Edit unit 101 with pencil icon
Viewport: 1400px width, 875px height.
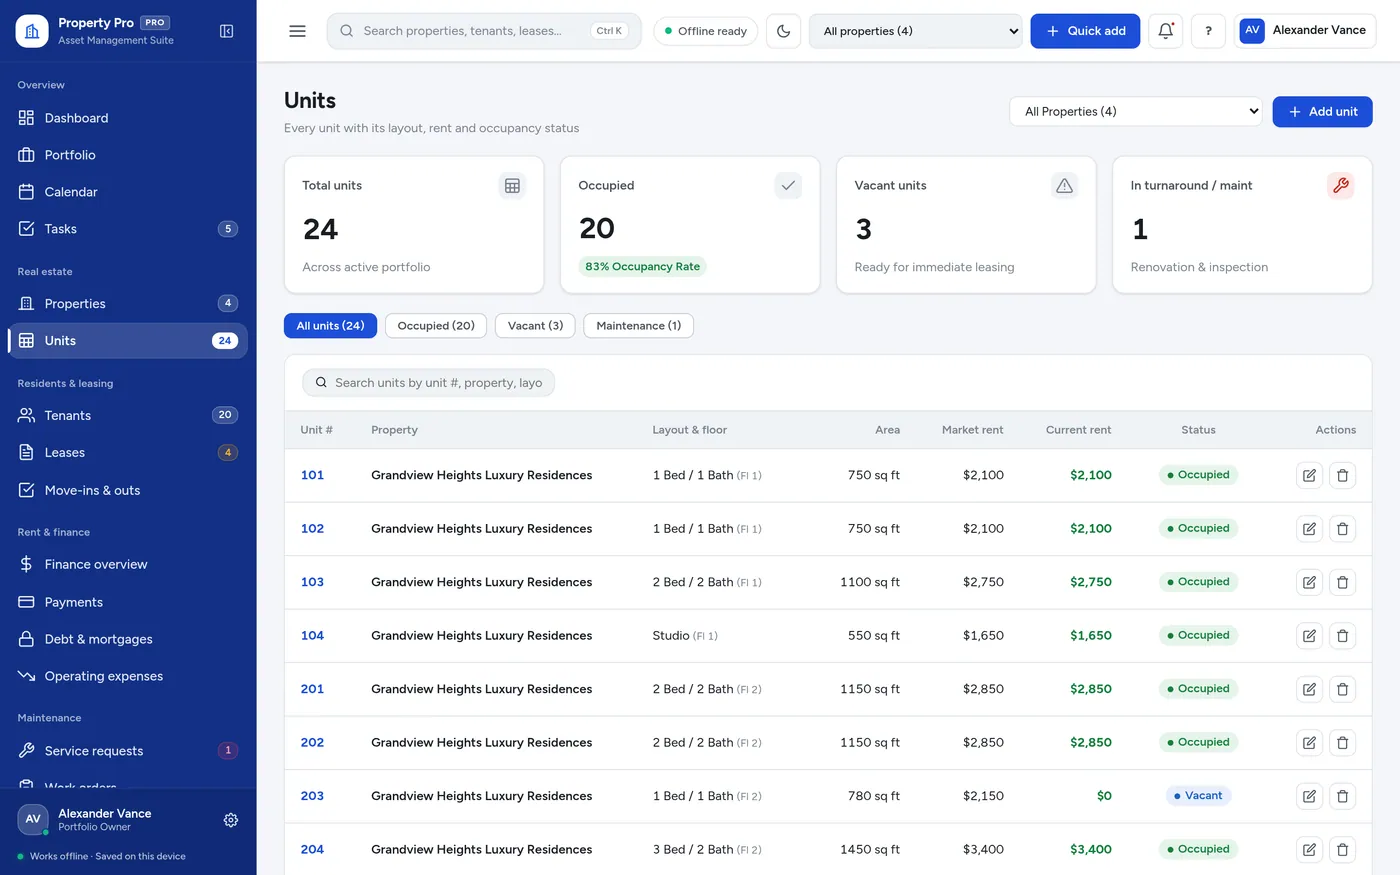pyautogui.click(x=1309, y=476)
